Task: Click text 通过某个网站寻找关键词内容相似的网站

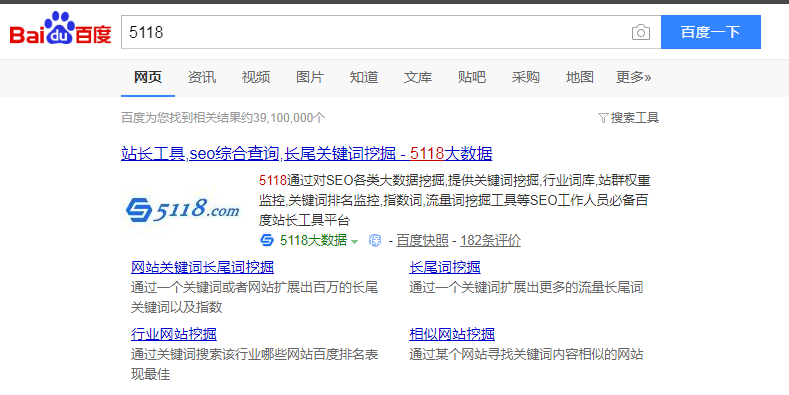Action: [x=526, y=354]
